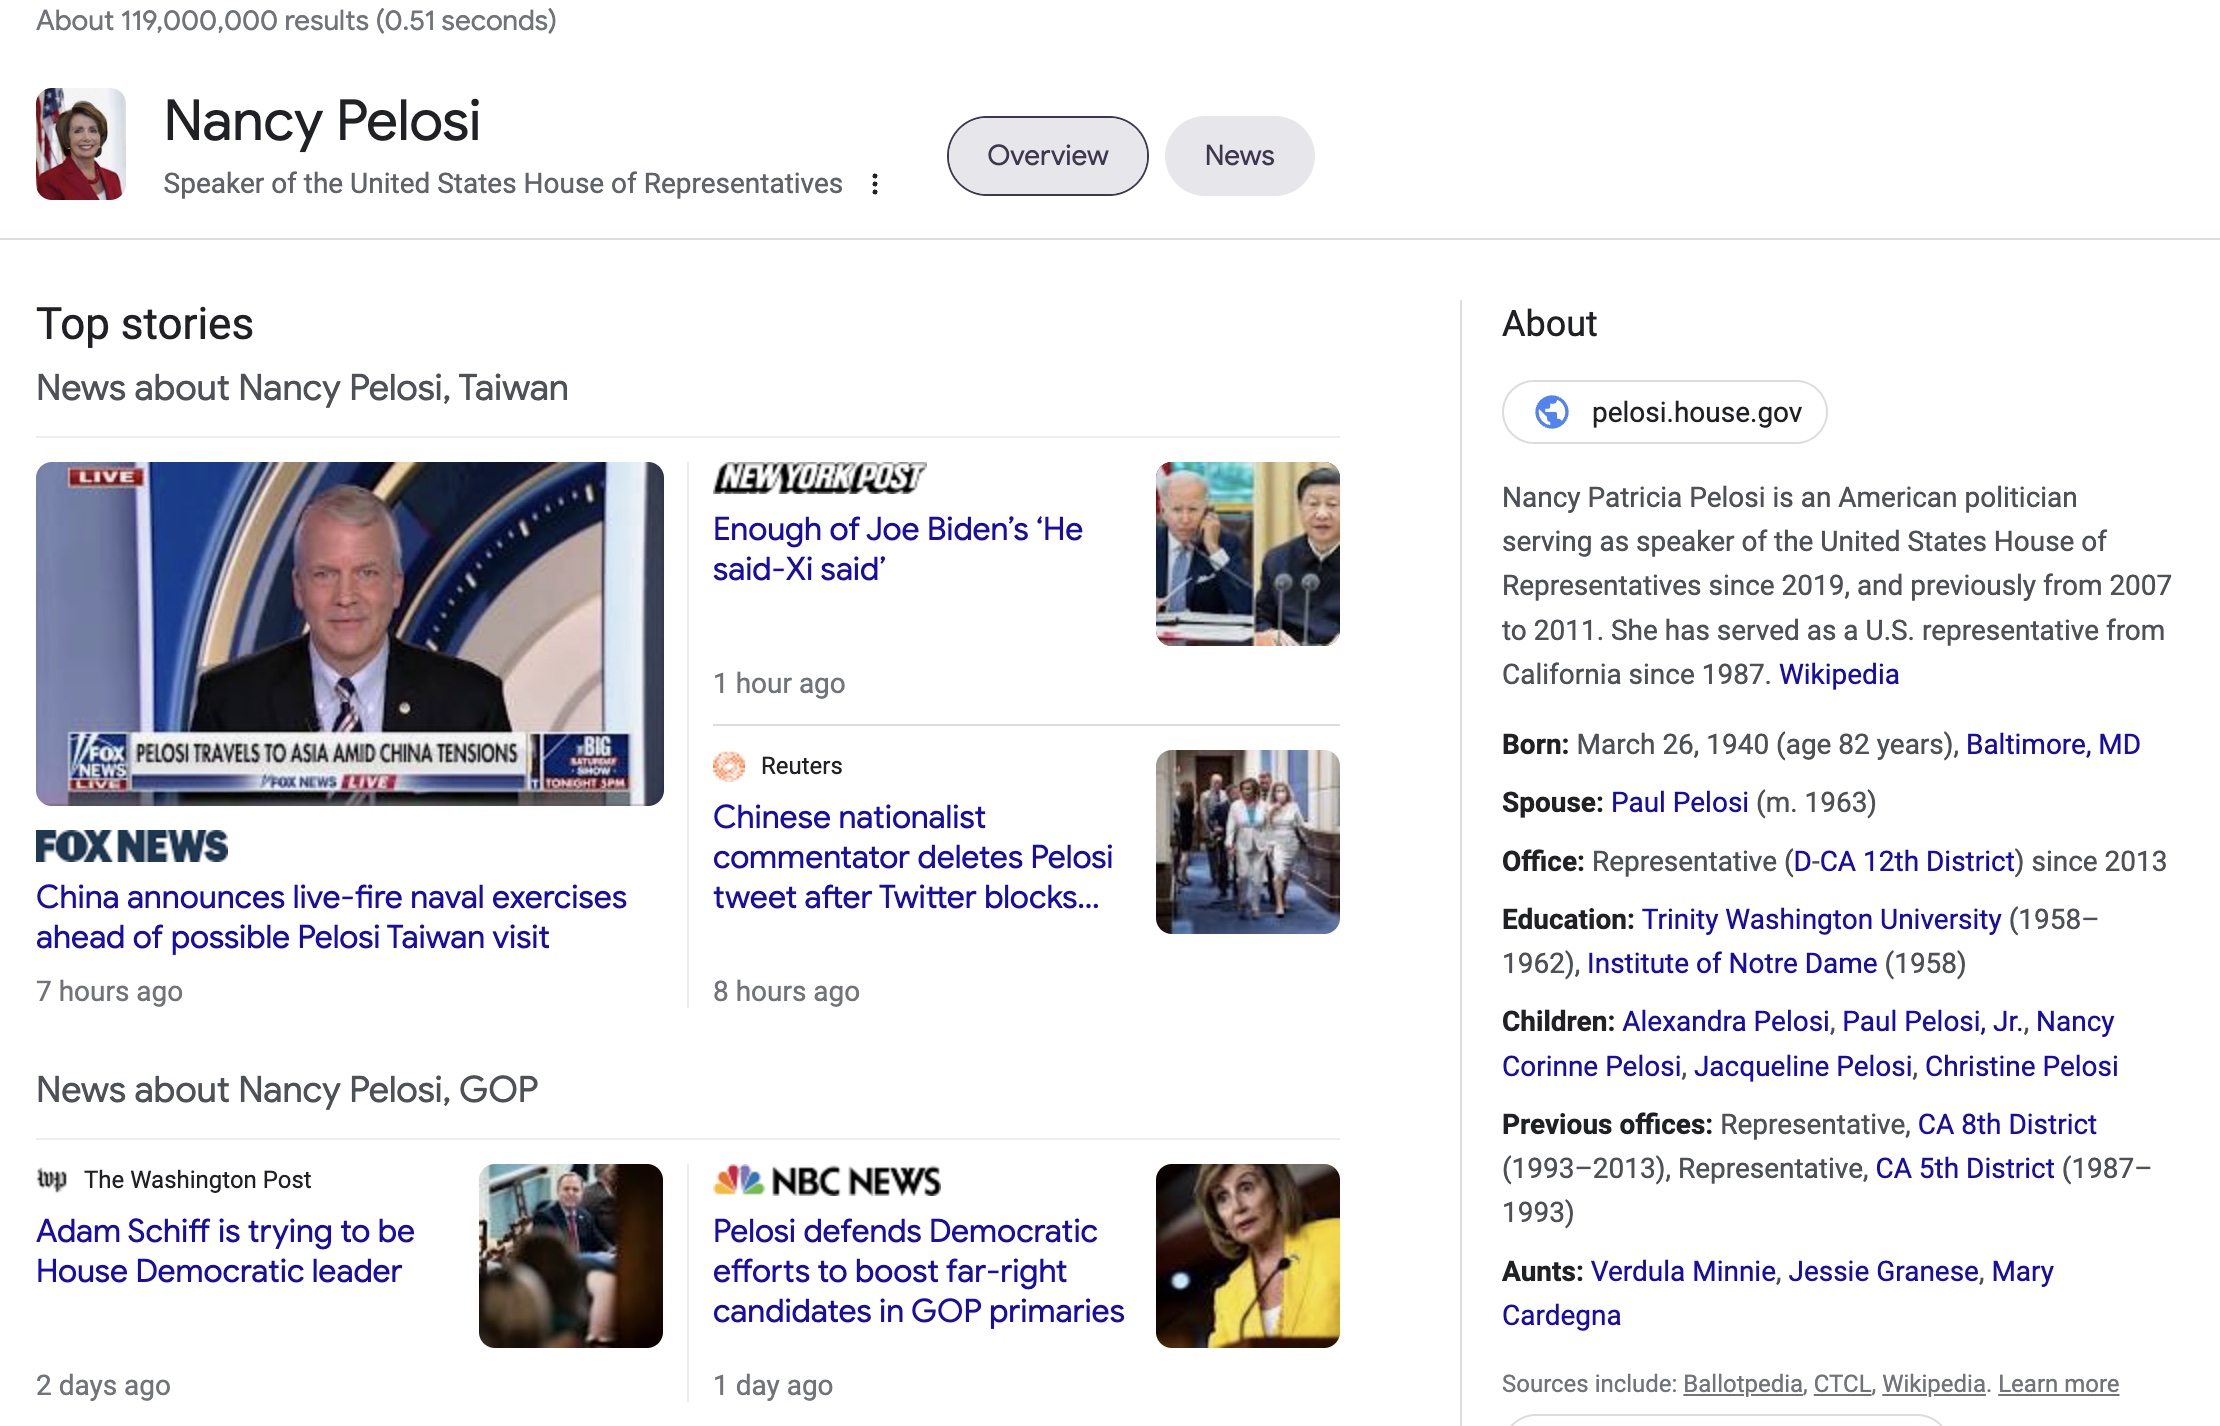Click the Speaker of the House subtitle
The image size is (2220, 1426).
[503, 184]
